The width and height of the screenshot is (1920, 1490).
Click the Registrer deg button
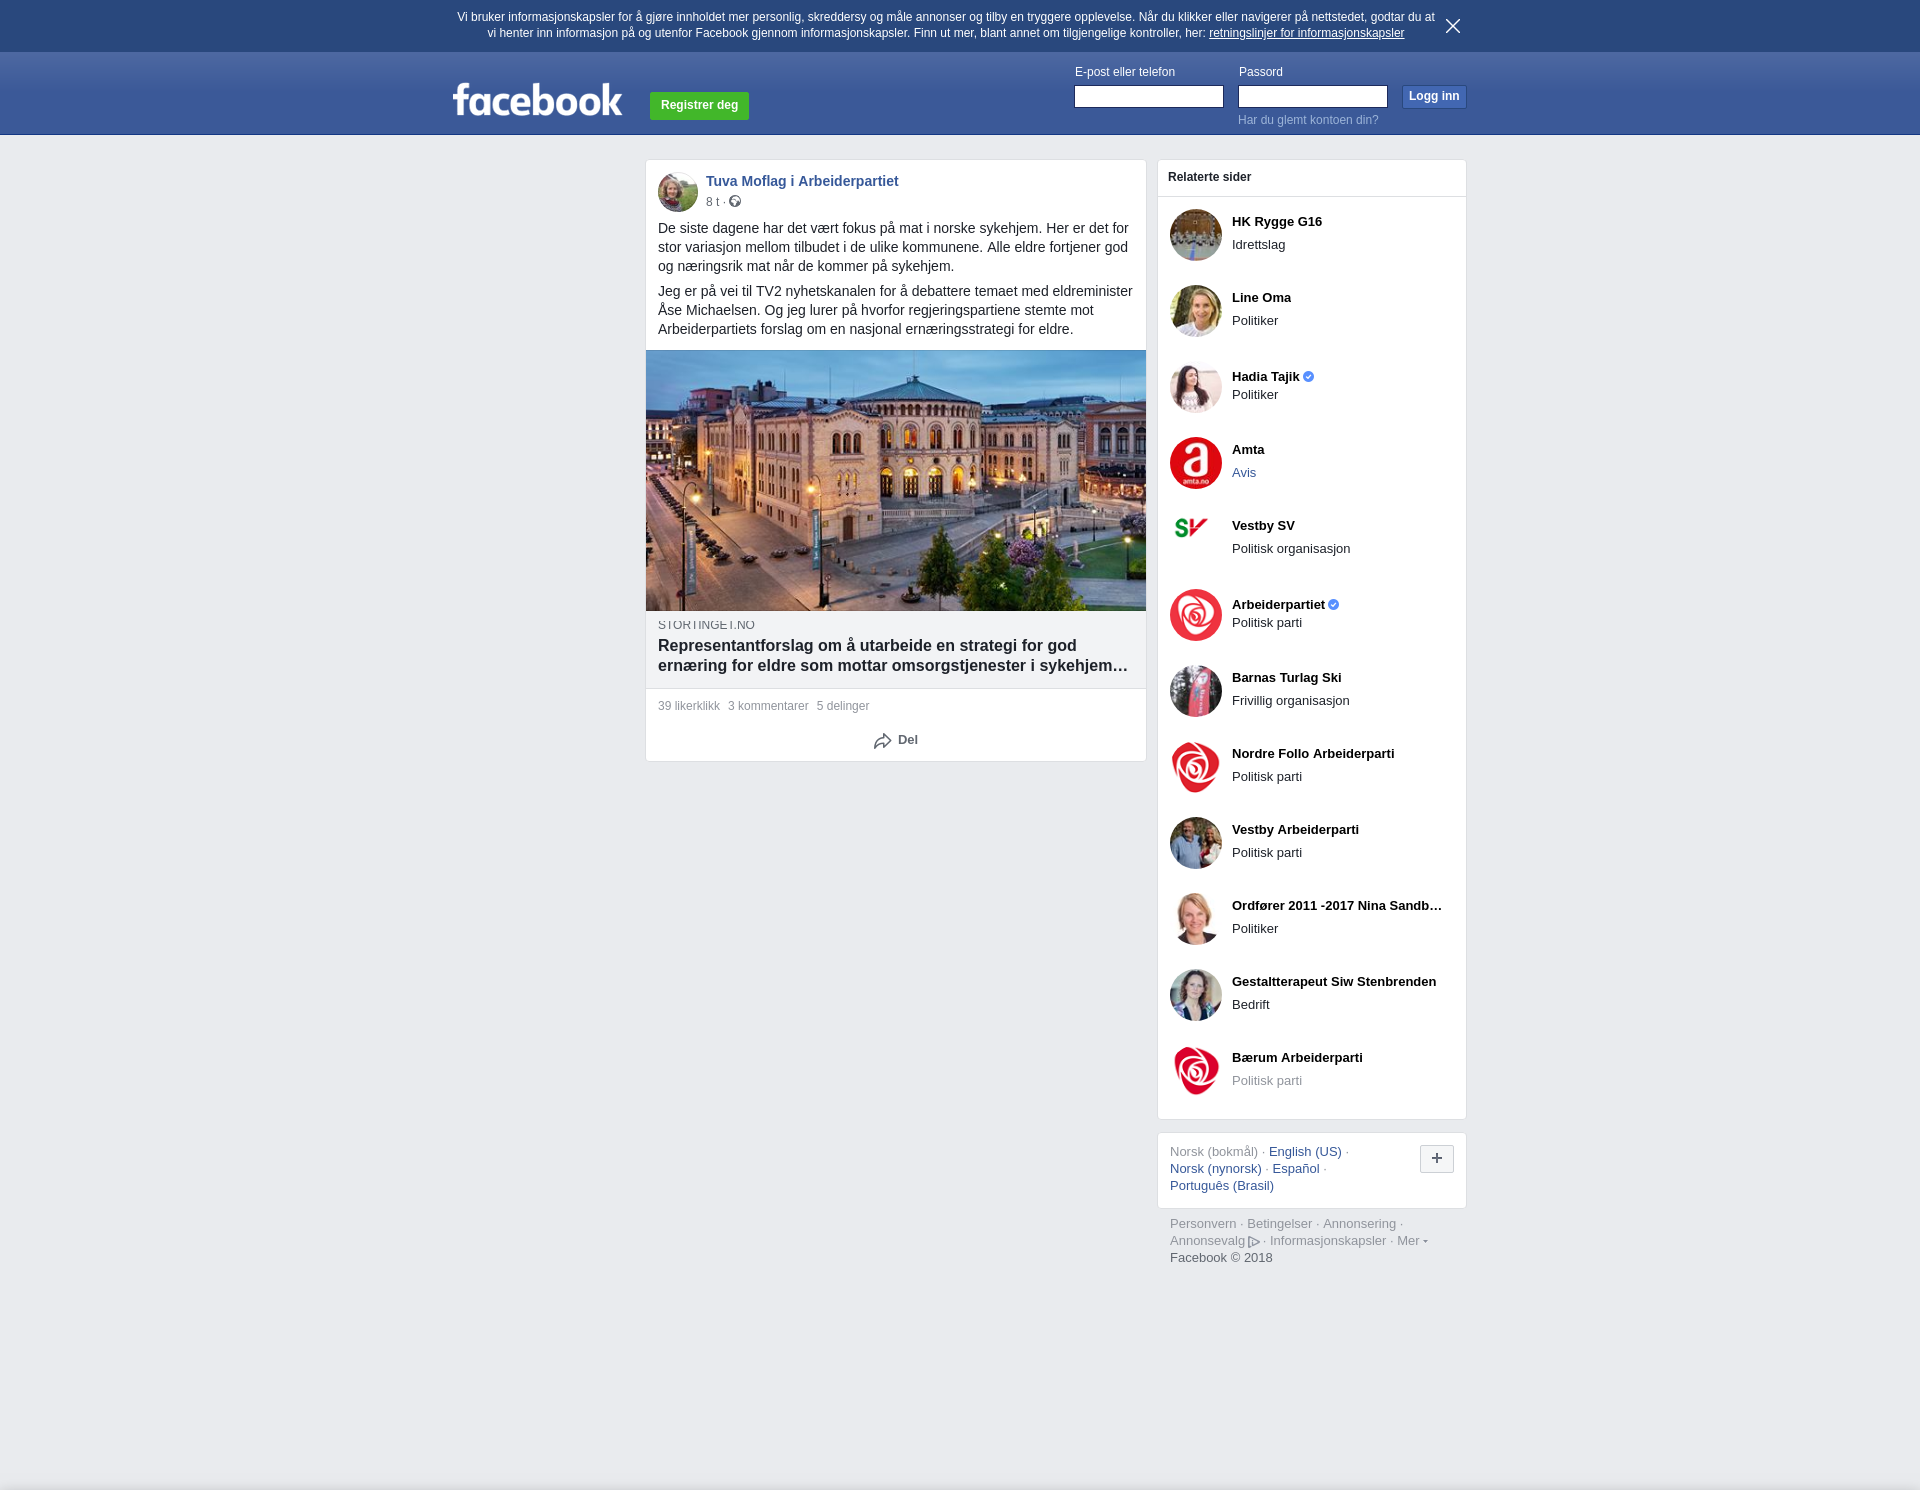(x=699, y=106)
